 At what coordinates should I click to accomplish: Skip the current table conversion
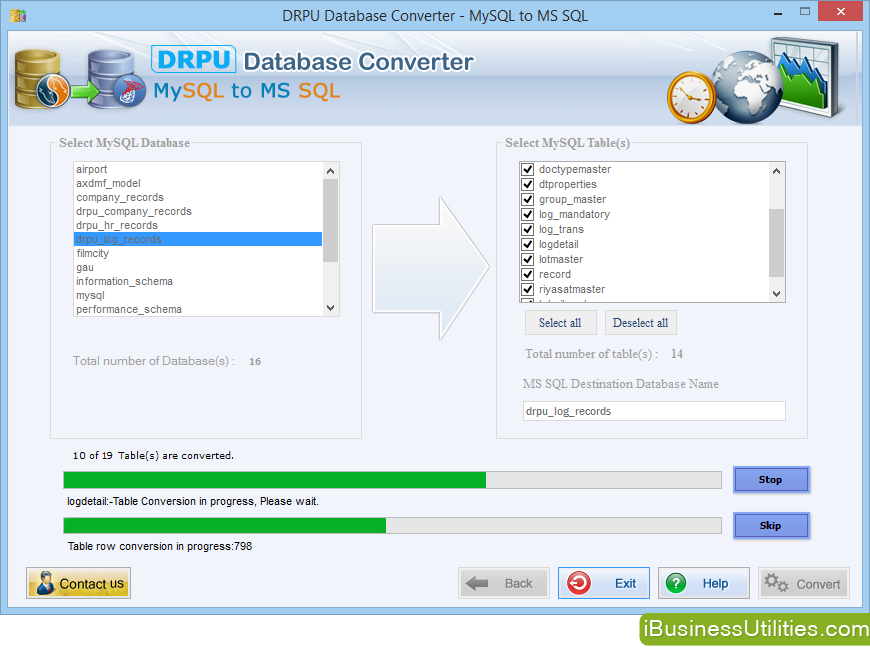[x=771, y=525]
